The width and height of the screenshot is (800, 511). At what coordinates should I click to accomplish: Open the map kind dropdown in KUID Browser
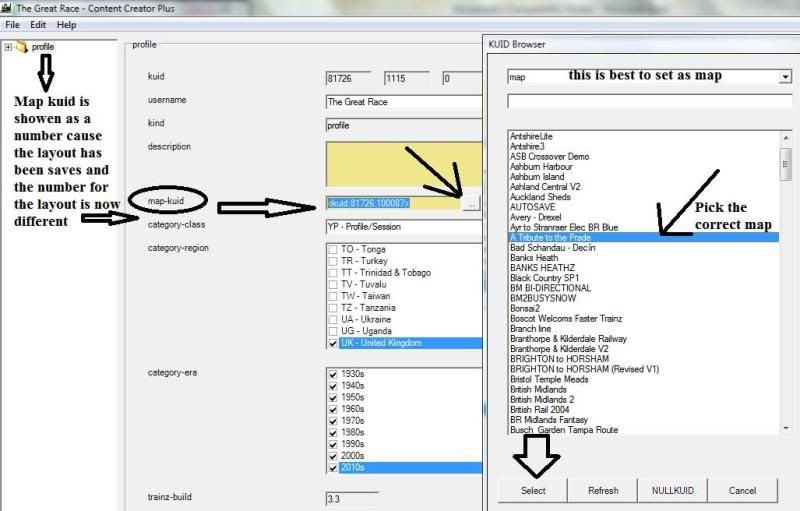tap(785, 76)
